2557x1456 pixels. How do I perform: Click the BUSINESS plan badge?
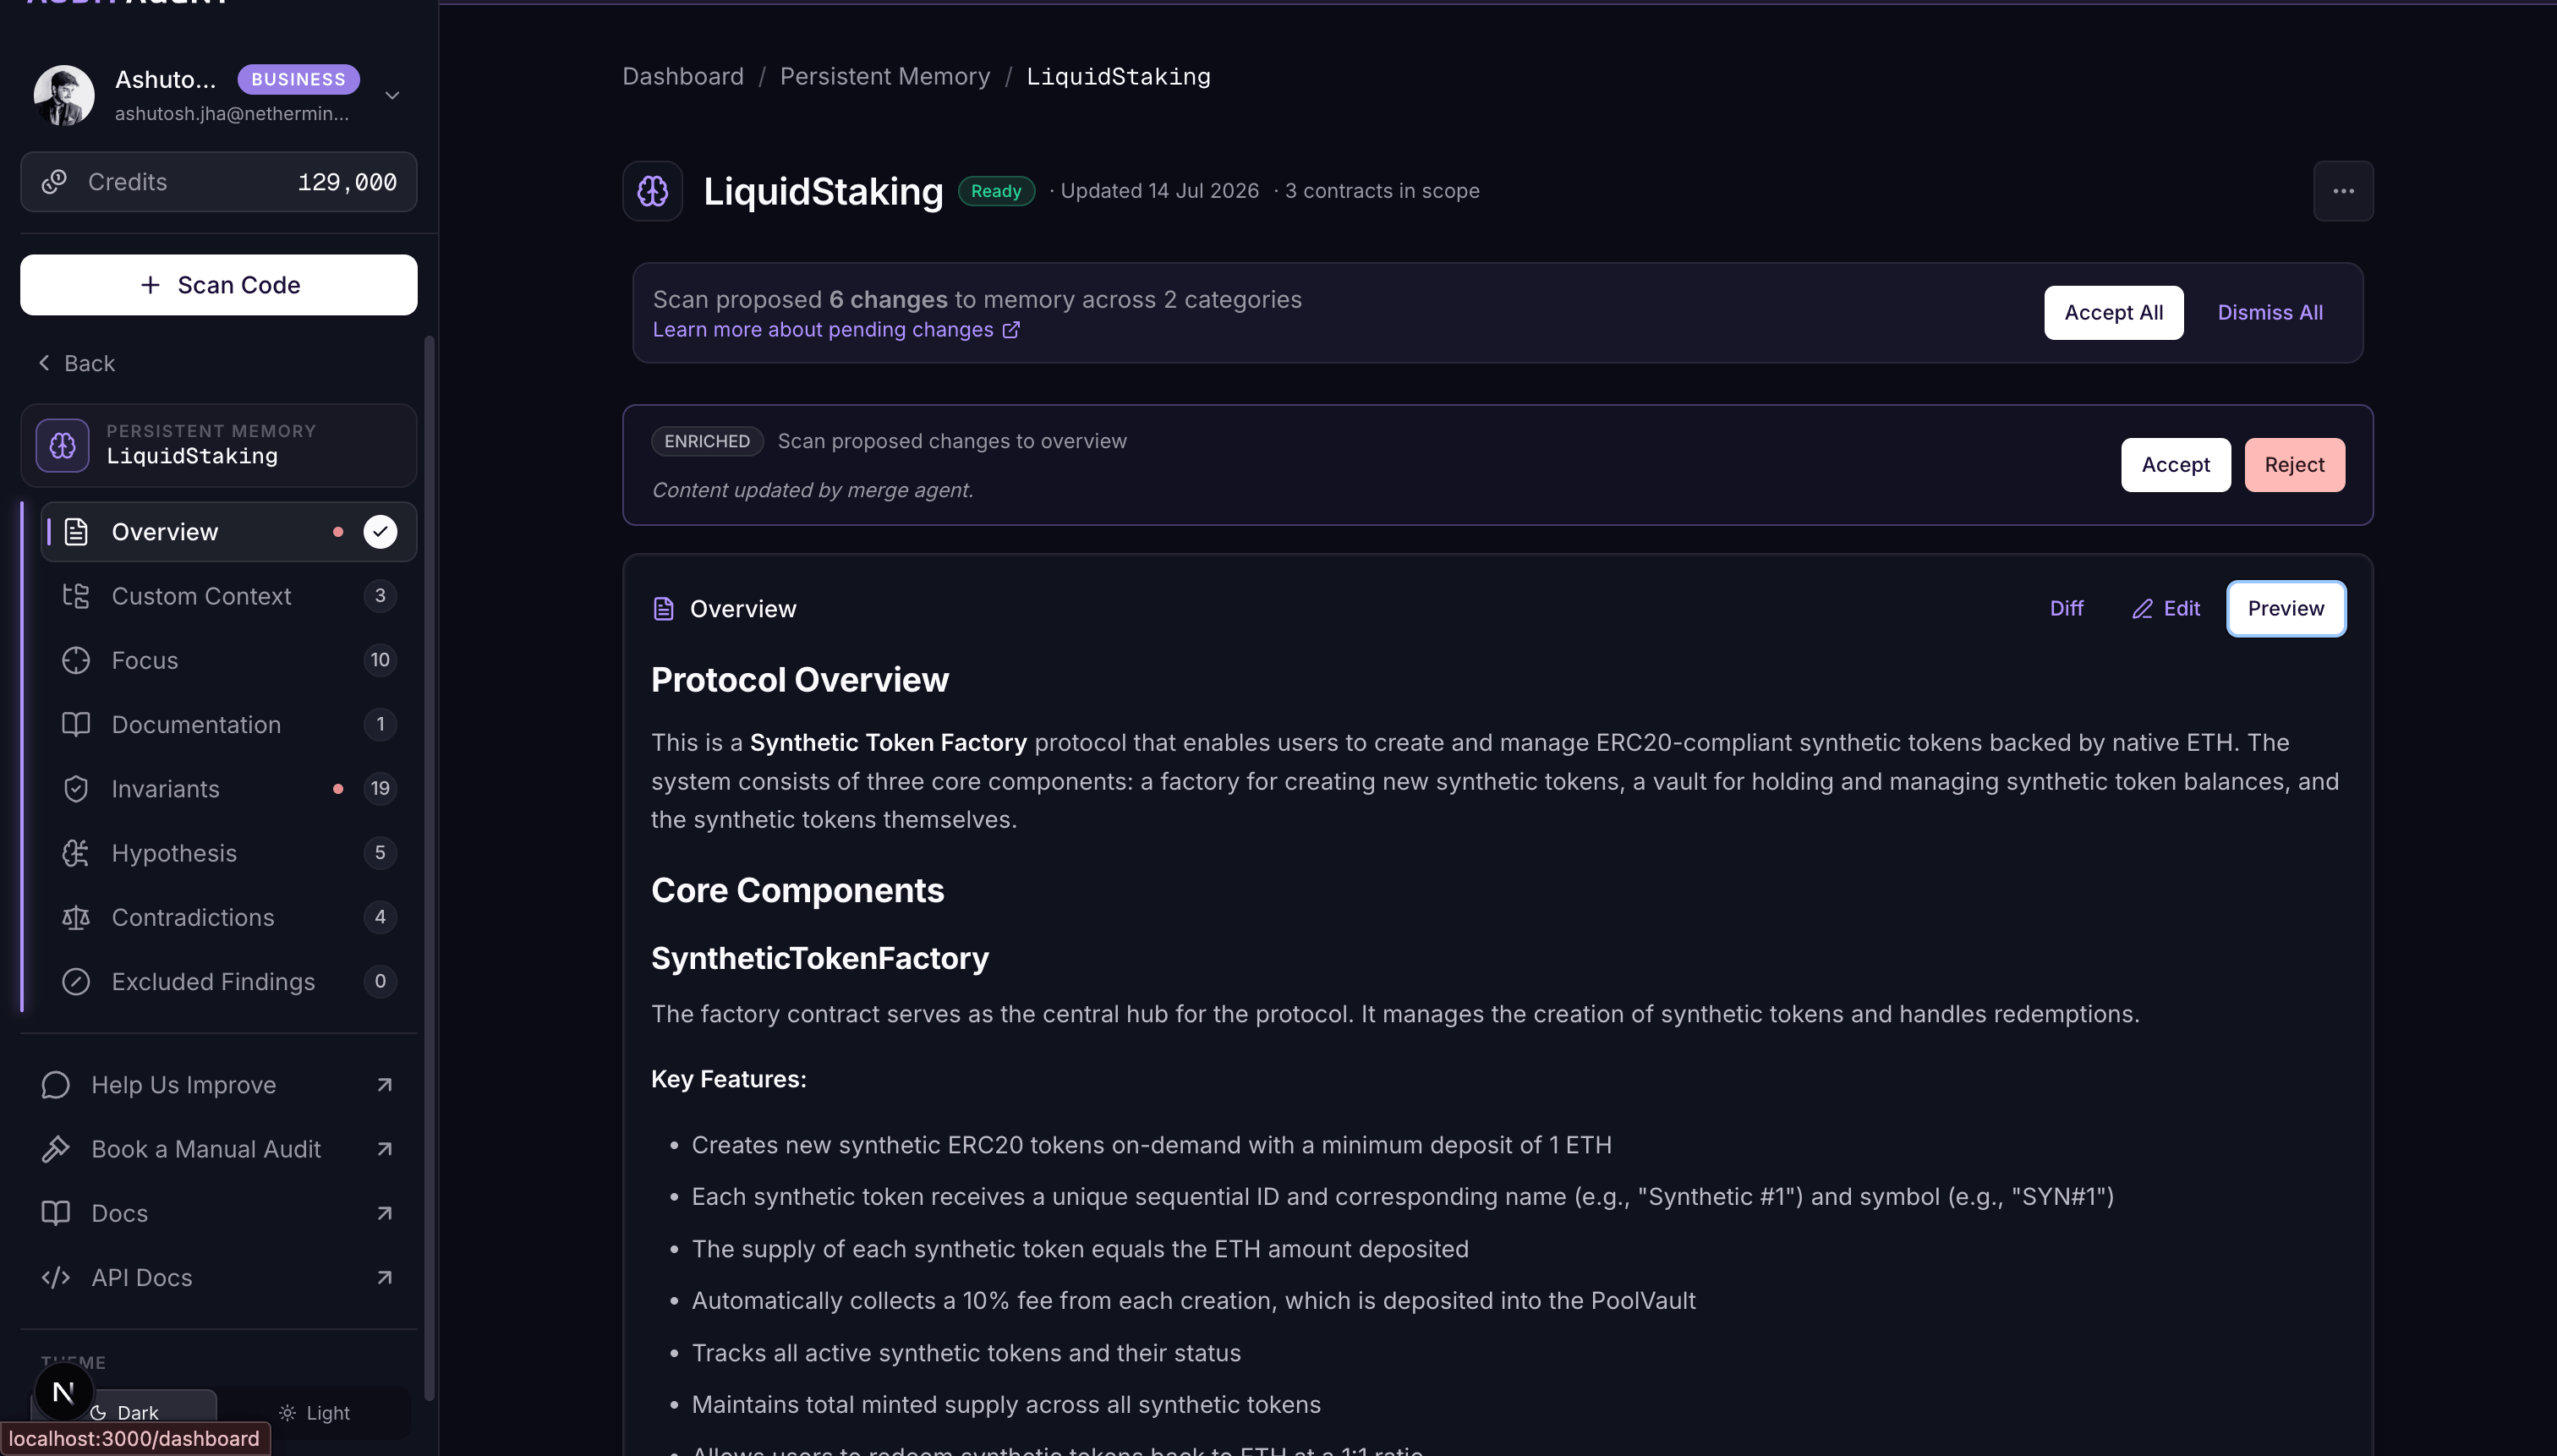pyautogui.click(x=298, y=79)
